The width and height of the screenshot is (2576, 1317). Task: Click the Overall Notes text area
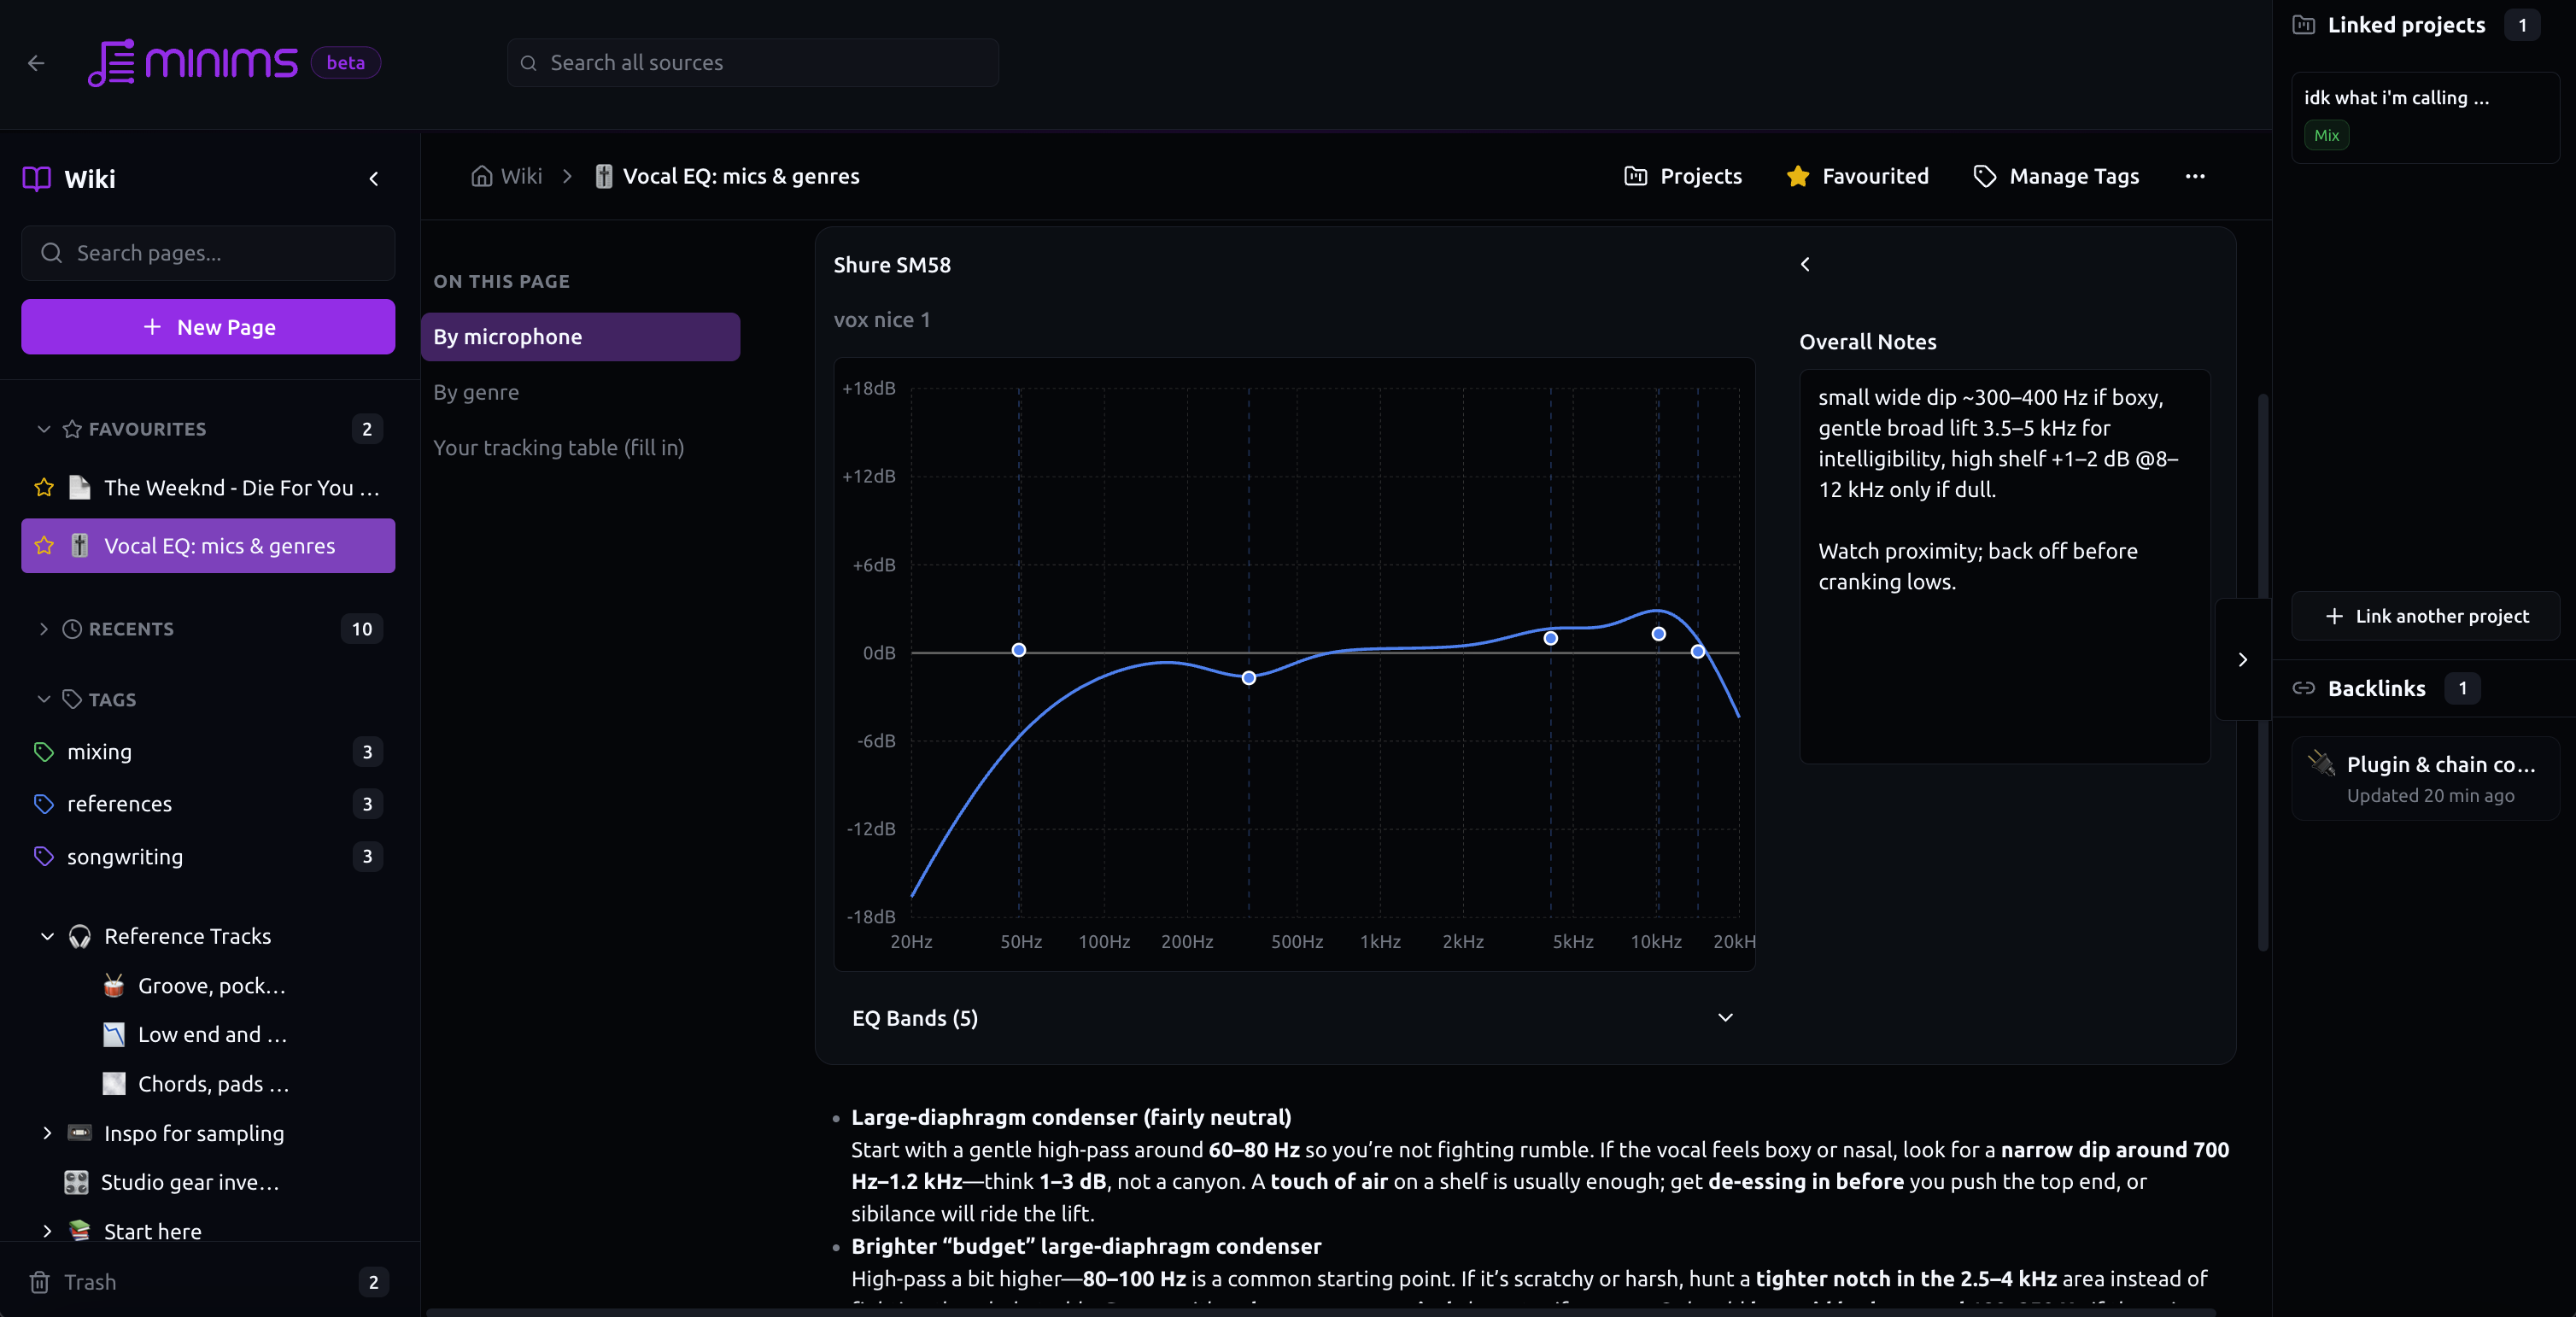pos(2005,567)
